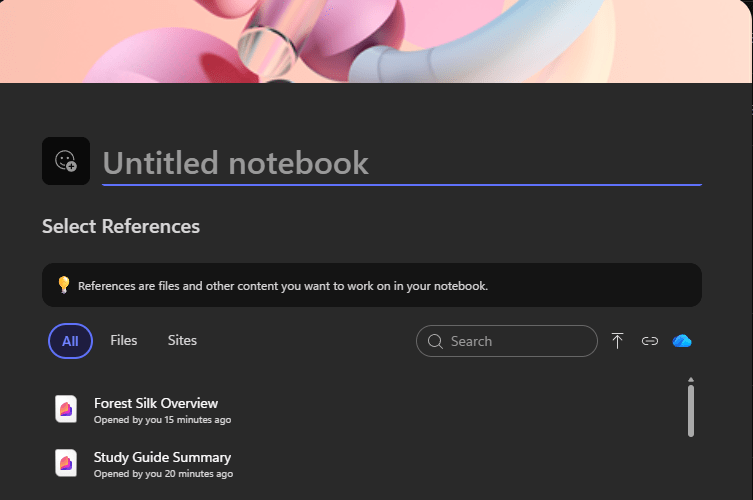
Task: Click the scrollbar up arrow
Action: coord(691,380)
